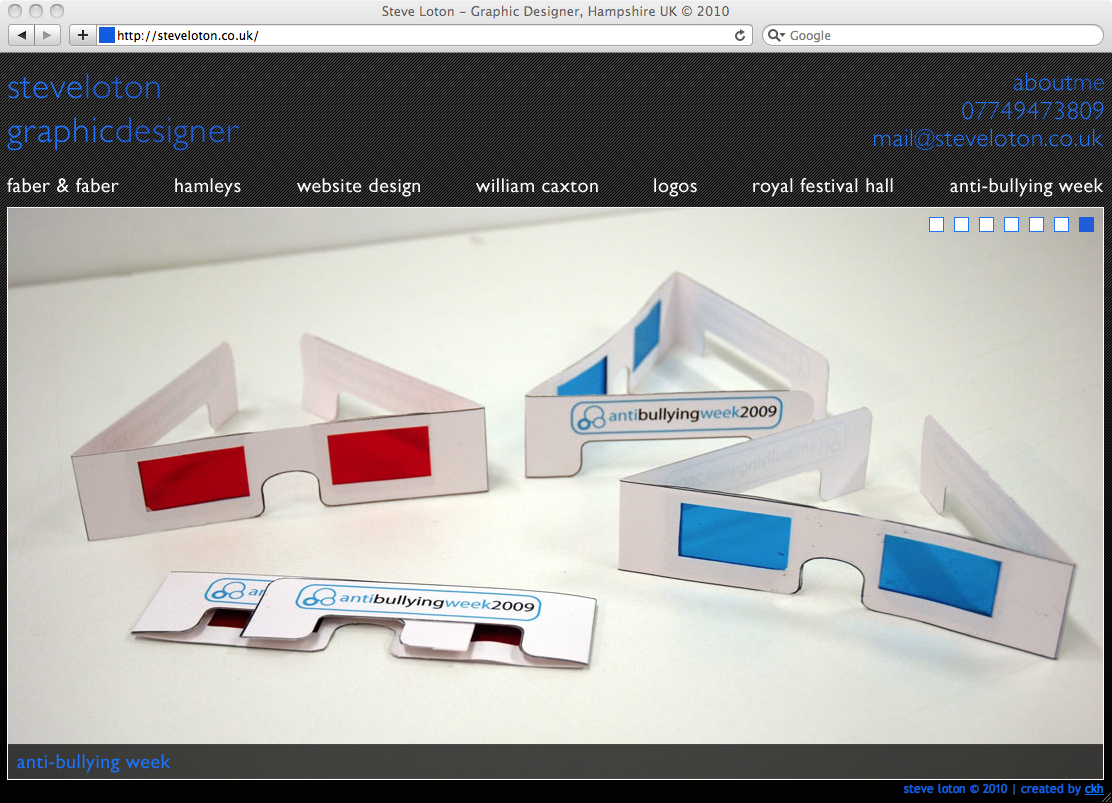Go back with the browser back arrow
The width and height of the screenshot is (1112, 803).
(21, 35)
